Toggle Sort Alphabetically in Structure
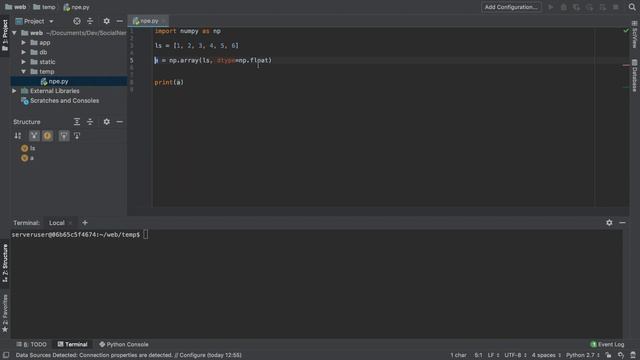This screenshot has height=360, width=640. [x=18, y=136]
